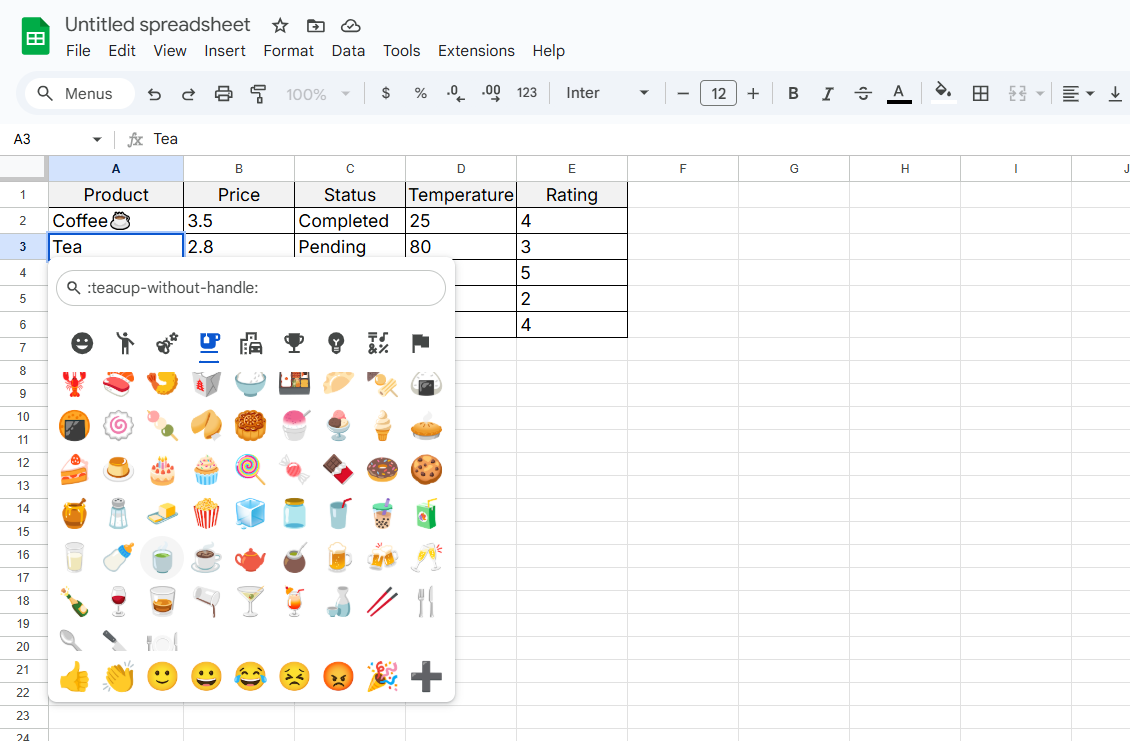Select the Paint format tool
Screen dimensions: 1130x741
pos(258,93)
